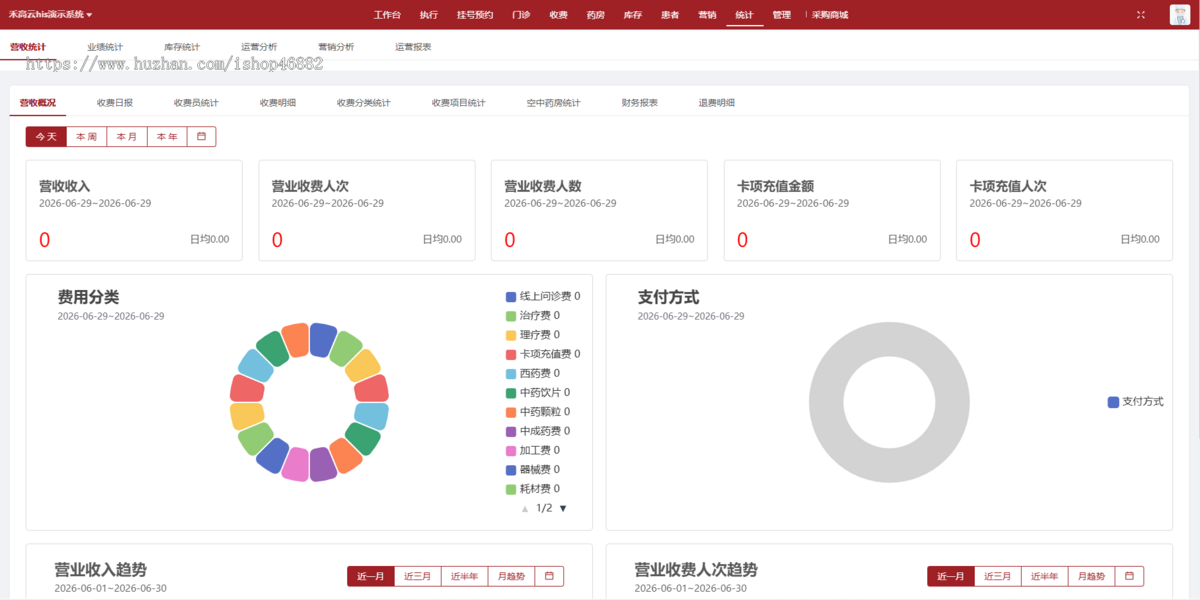Select 近三月 in 营业收费人次趋势
Viewport: 1200px width, 600px height.
[x=998, y=576]
